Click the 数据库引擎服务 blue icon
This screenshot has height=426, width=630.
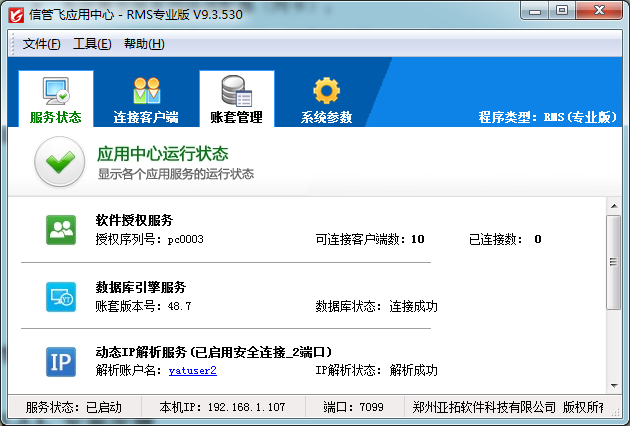click(61, 296)
